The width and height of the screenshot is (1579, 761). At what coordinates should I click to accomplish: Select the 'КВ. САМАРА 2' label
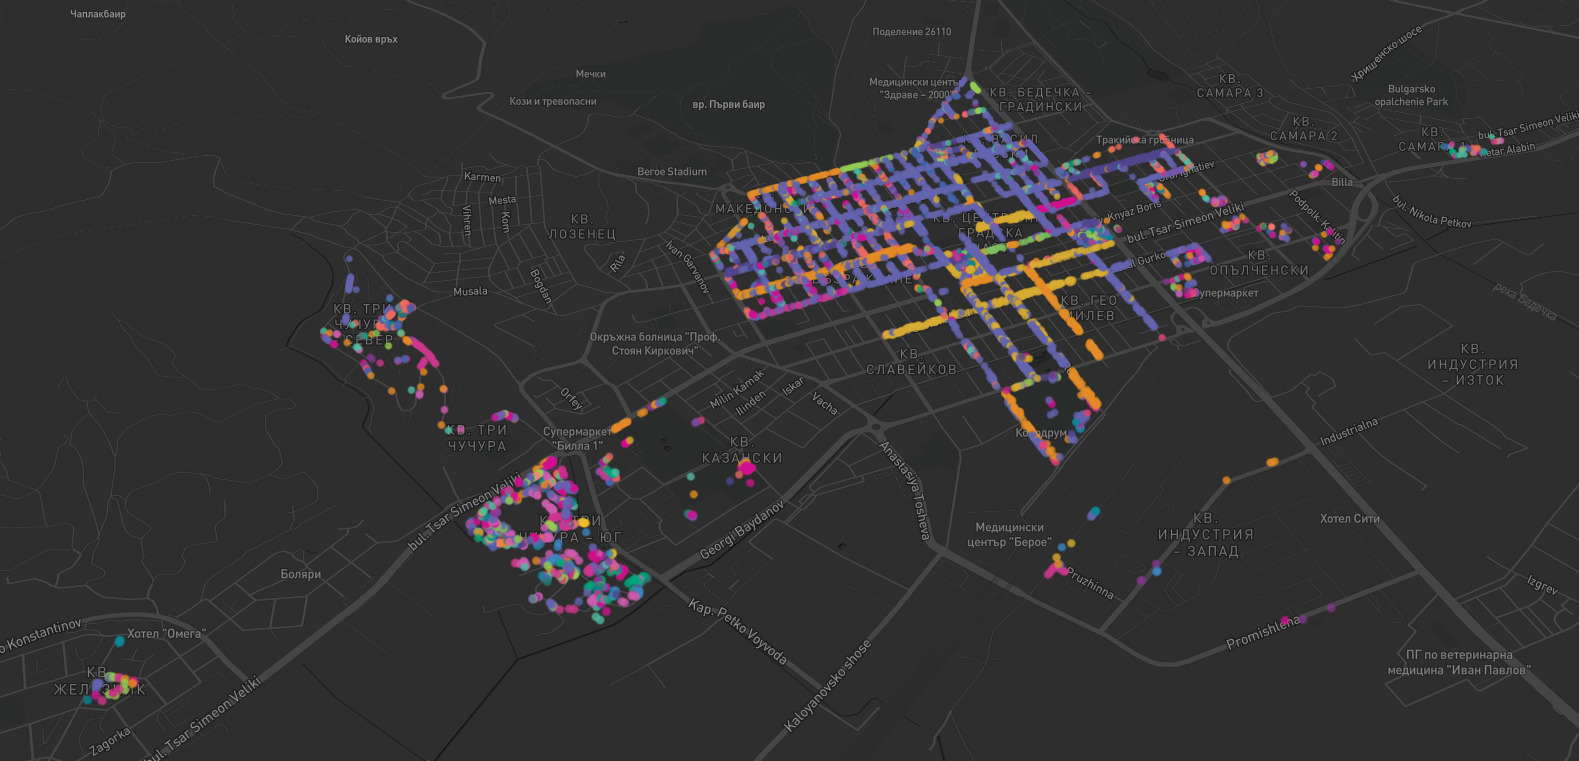[x=1303, y=129]
